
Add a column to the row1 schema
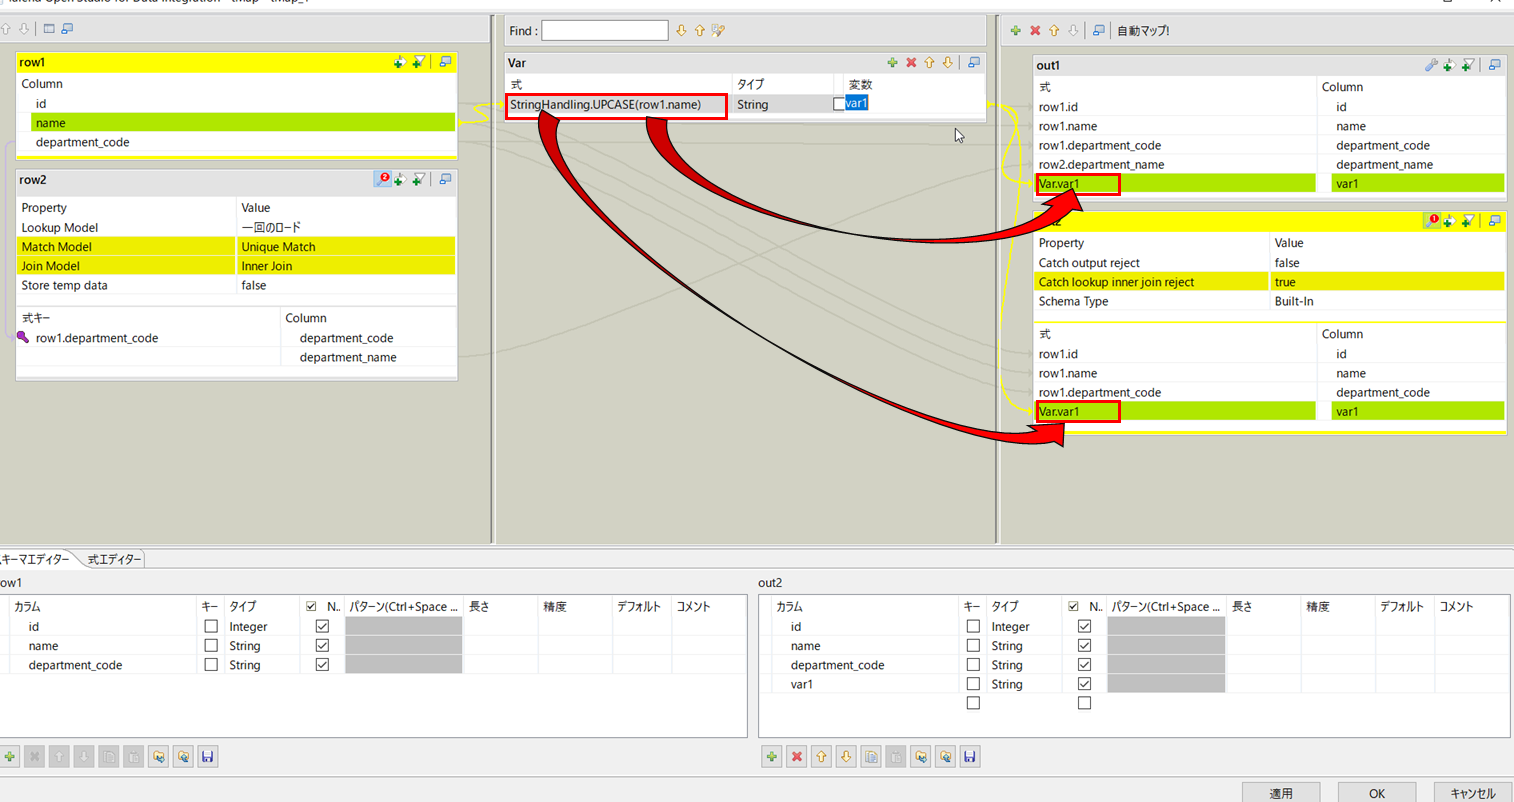tap(10, 757)
